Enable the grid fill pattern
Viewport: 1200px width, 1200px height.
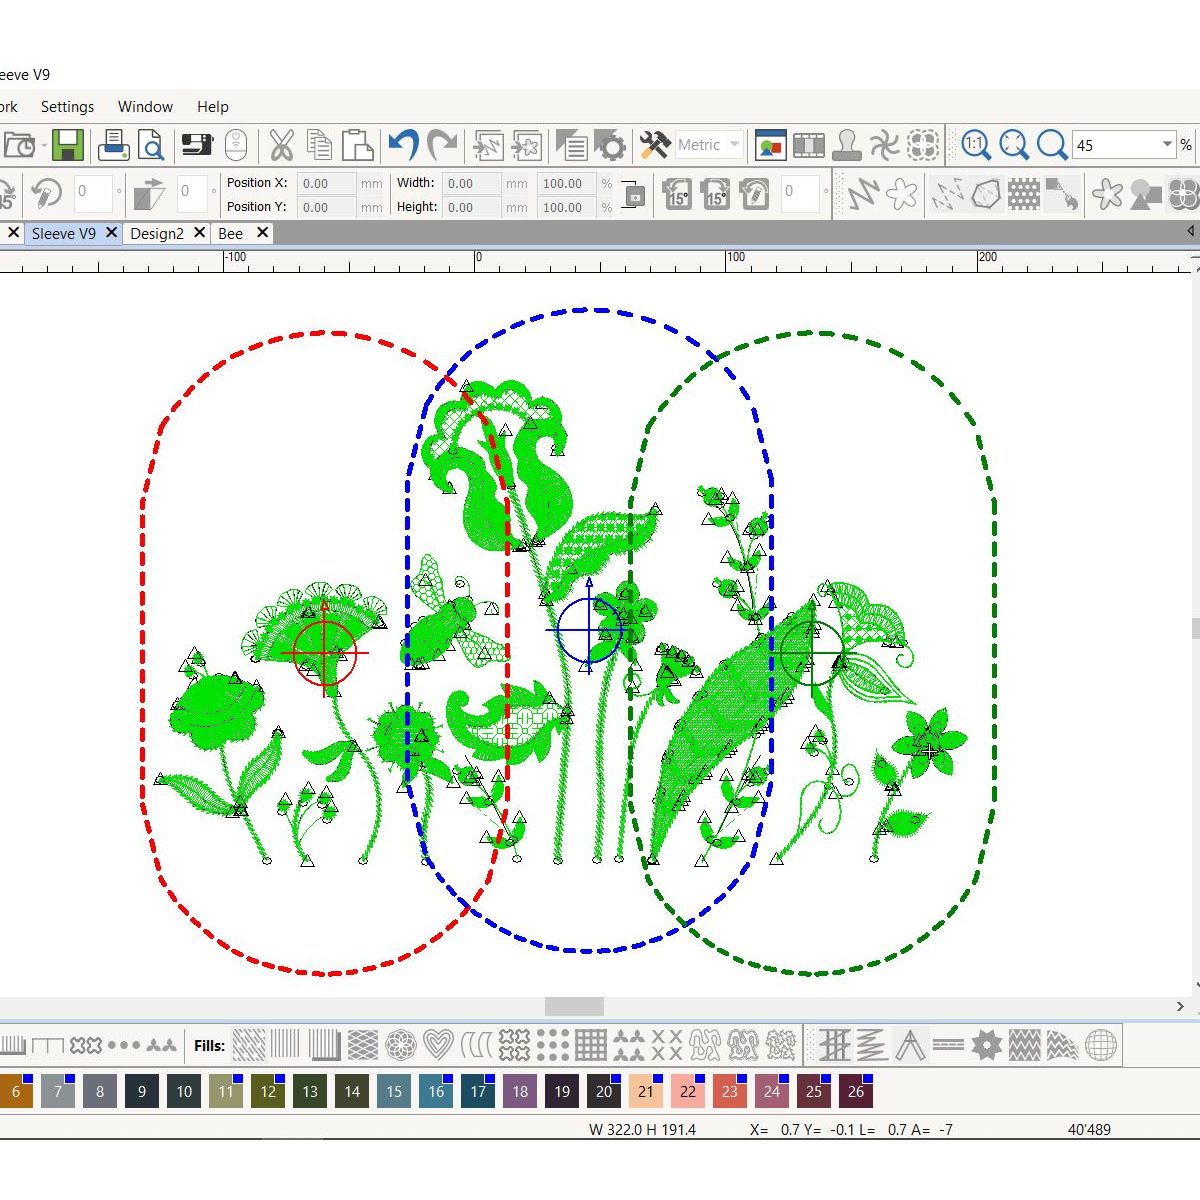coord(591,1045)
